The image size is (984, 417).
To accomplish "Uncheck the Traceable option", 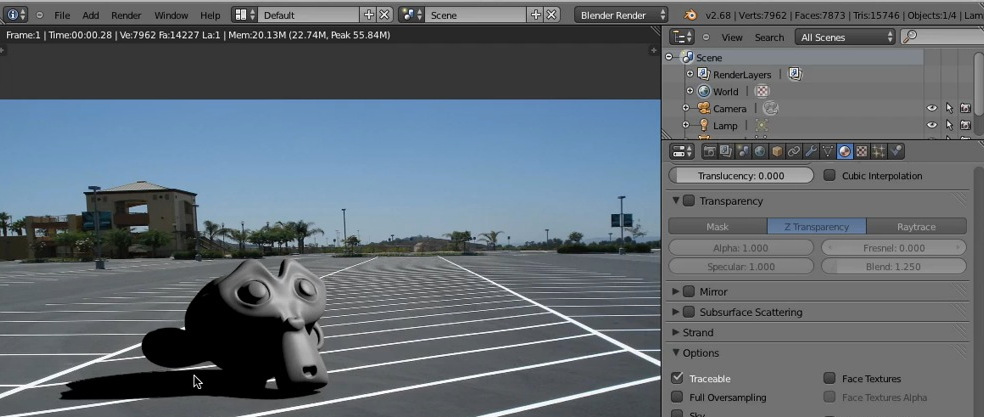I will click(676, 378).
